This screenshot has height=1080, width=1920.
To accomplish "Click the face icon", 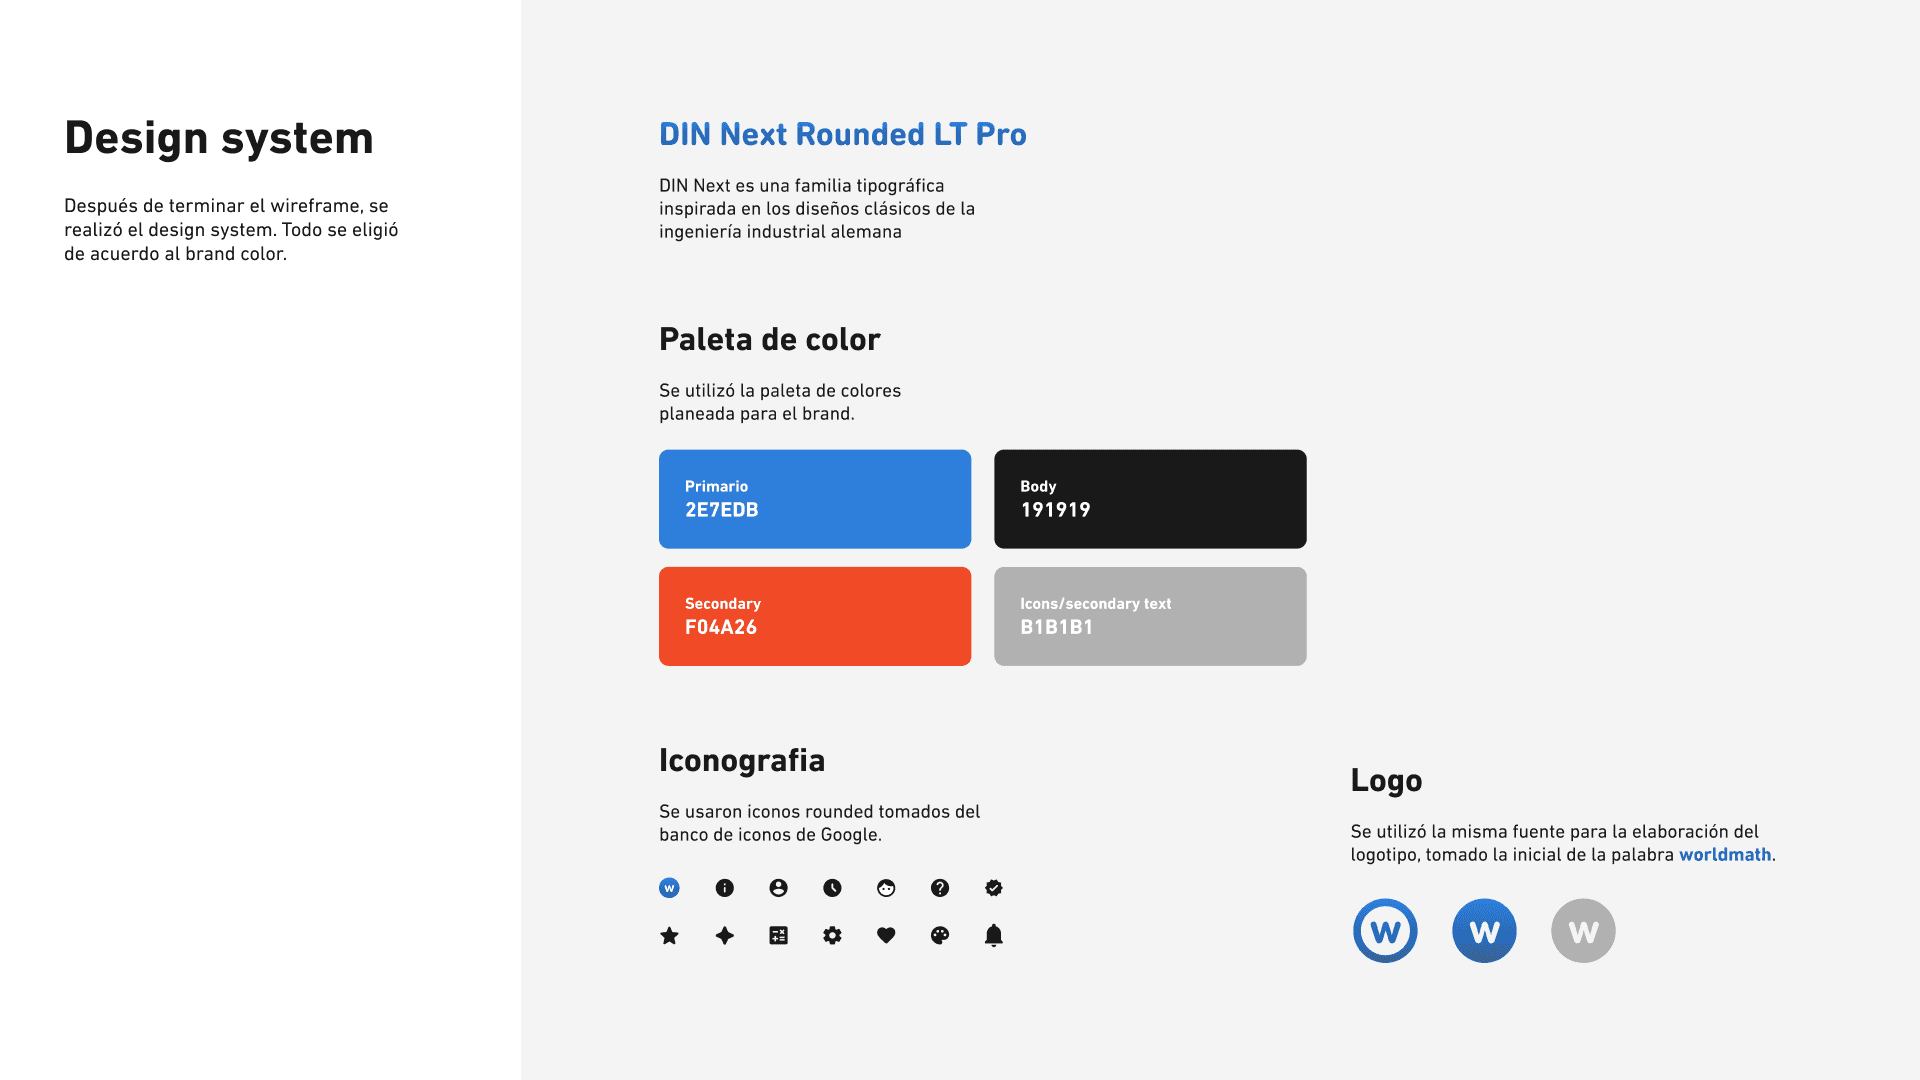I will click(x=886, y=888).
